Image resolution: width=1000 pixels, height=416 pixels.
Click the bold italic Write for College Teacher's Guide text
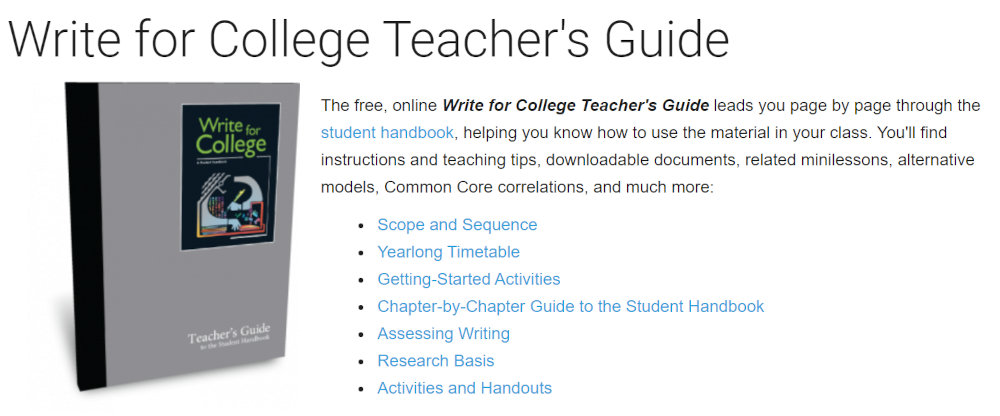tap(575, 105)
